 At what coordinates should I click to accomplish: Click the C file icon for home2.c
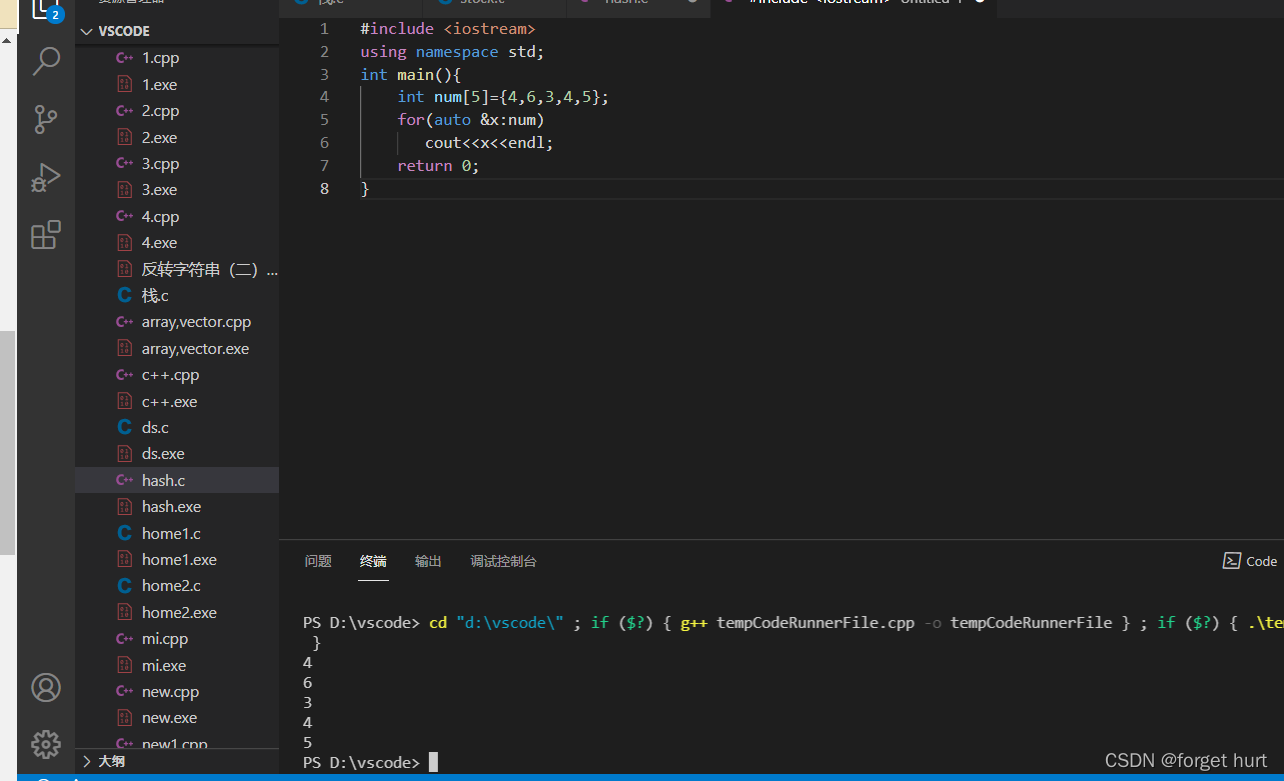coord(125,585)
